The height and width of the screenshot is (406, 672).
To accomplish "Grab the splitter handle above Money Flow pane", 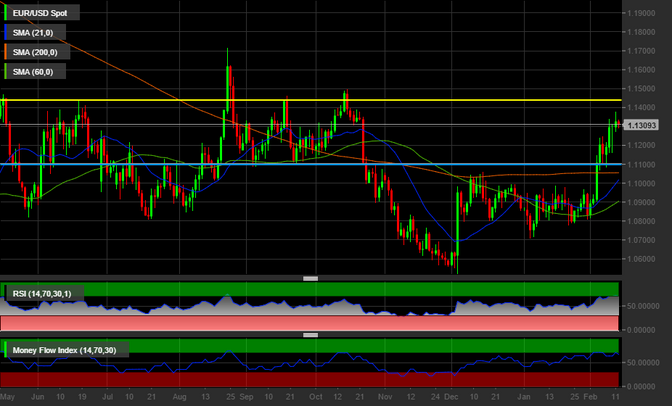I will click(x=310, y=335).
